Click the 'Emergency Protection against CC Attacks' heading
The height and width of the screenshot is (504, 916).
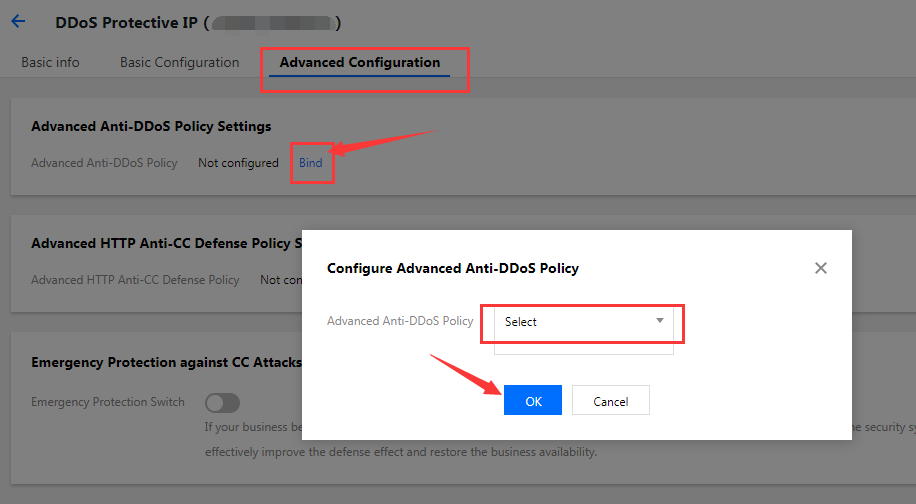point(166,363)
